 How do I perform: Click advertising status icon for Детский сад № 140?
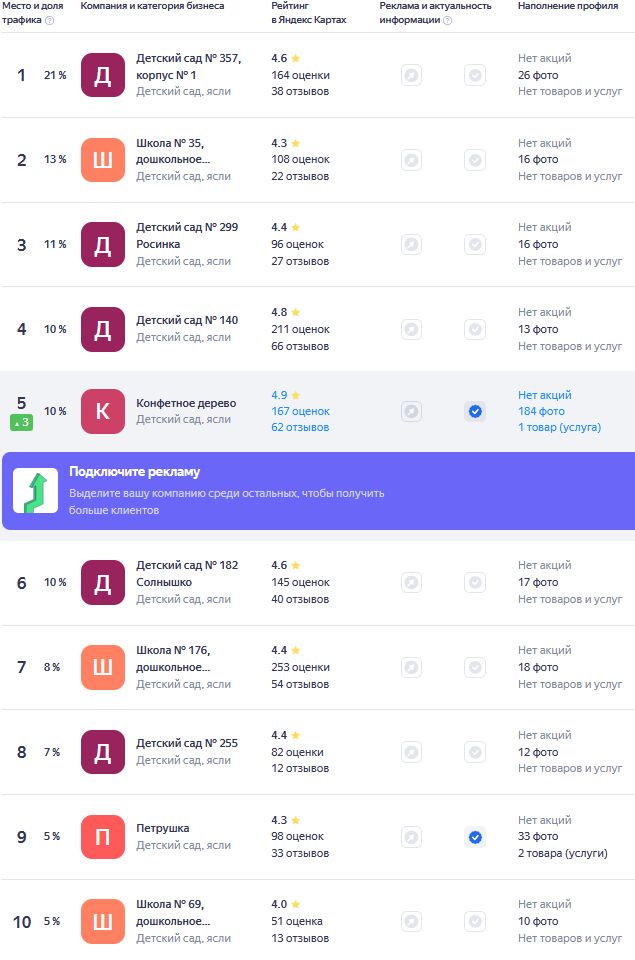pos(411,329)
